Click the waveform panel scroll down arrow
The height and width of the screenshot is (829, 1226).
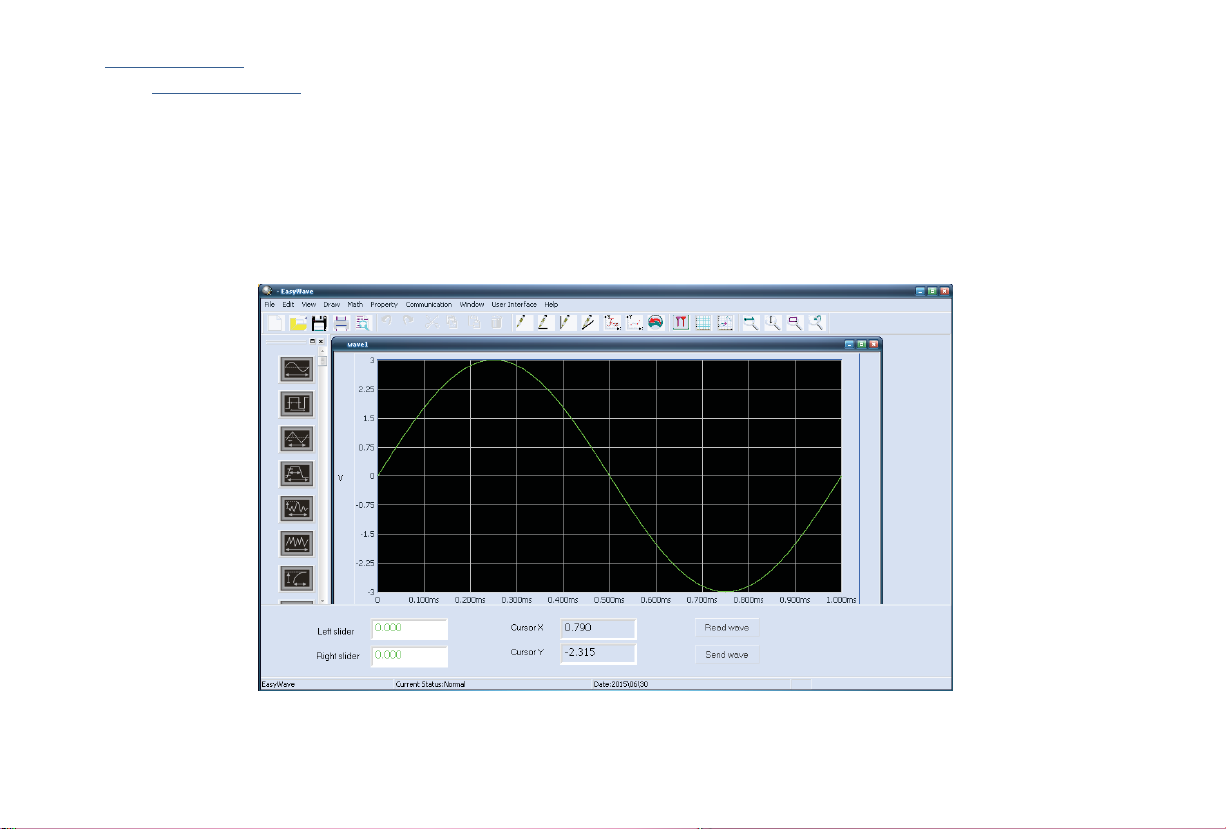[323, 600]
